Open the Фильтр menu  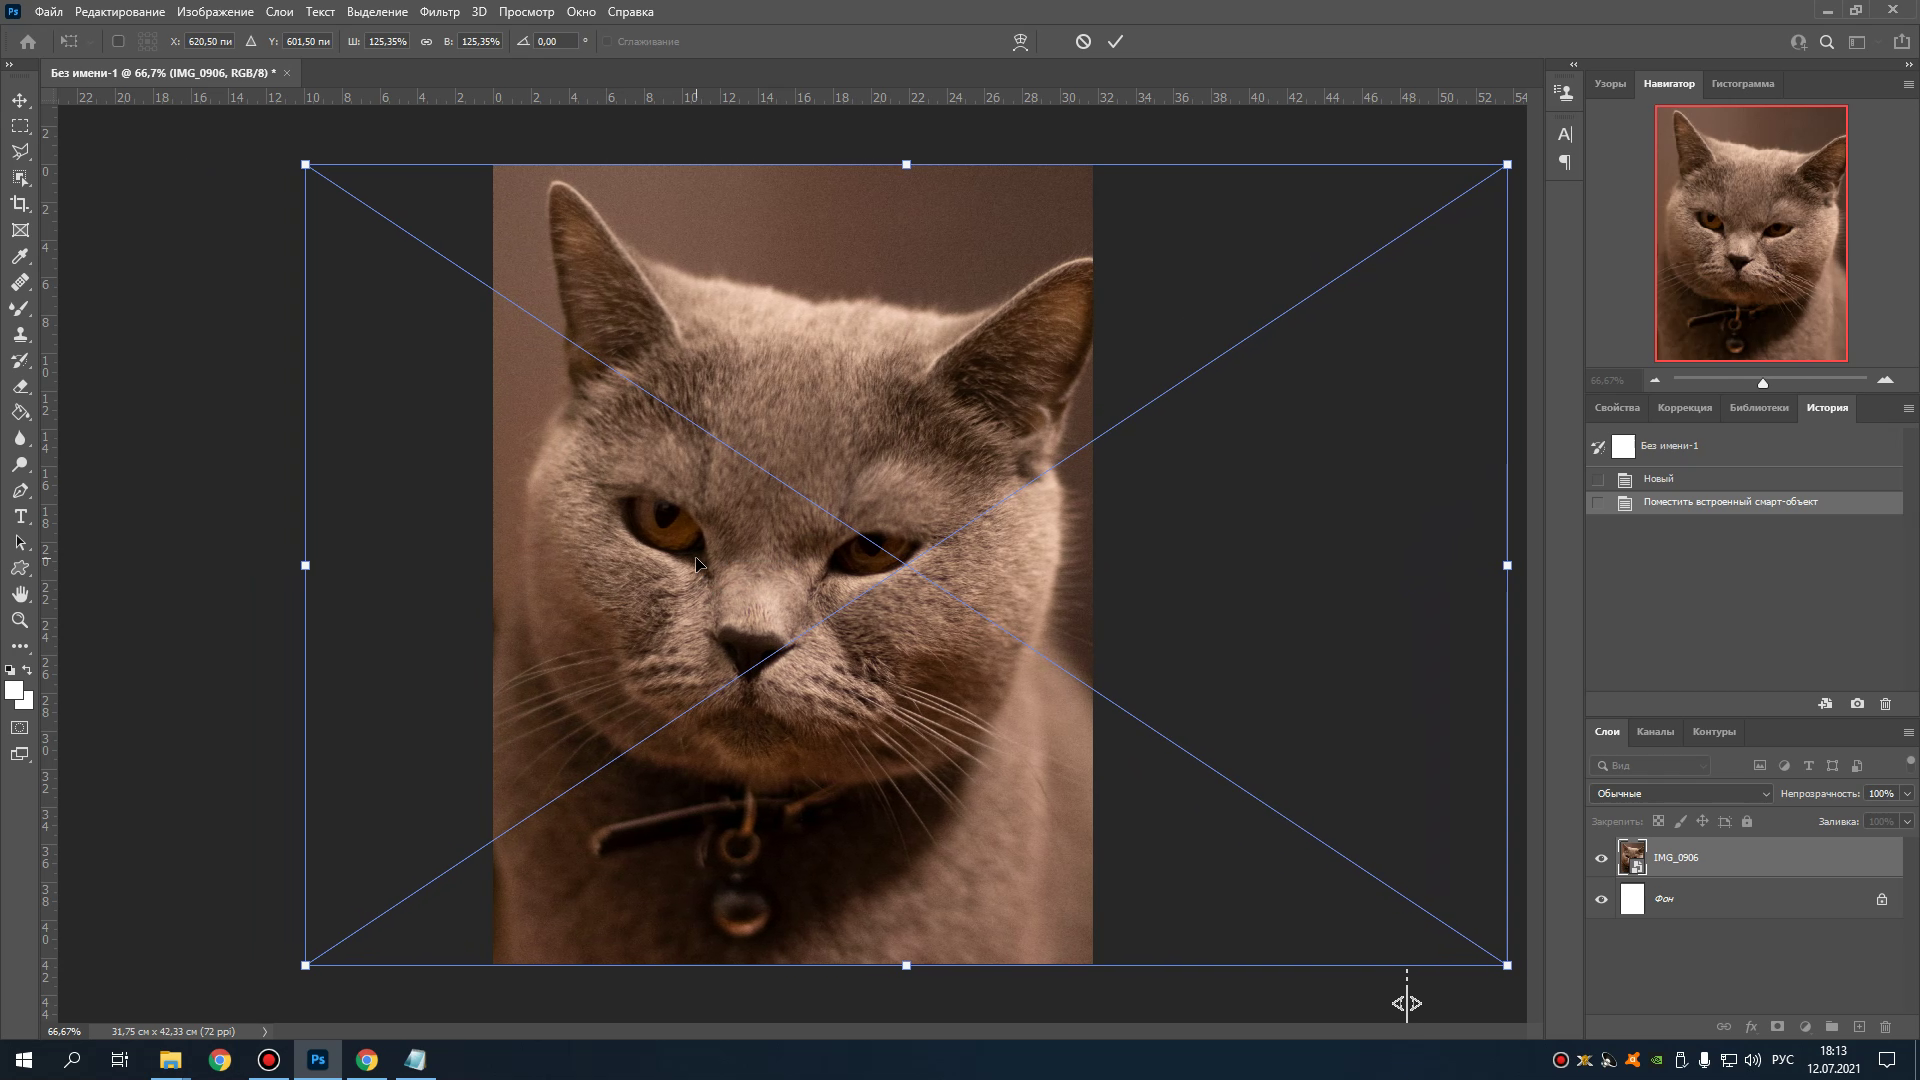click(439, 12)
